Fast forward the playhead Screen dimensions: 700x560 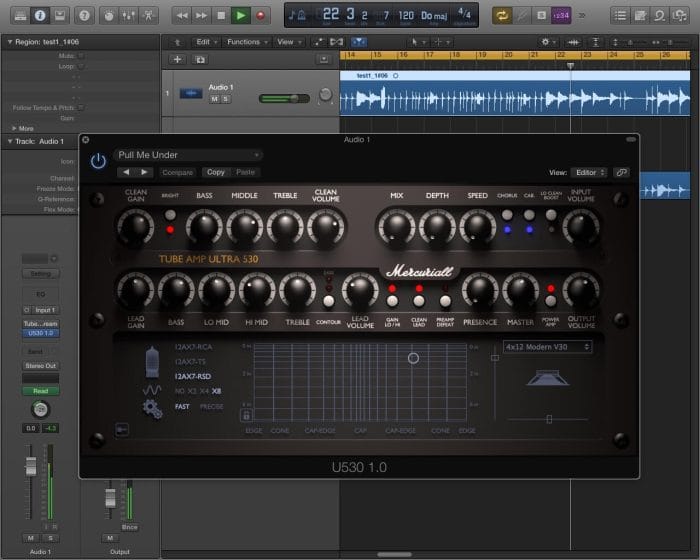[201, 16]
